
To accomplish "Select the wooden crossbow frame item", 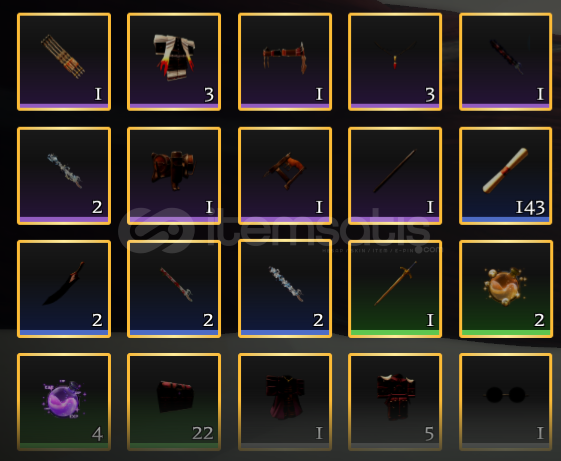I will pyautogui.click(x=285, y=176).
